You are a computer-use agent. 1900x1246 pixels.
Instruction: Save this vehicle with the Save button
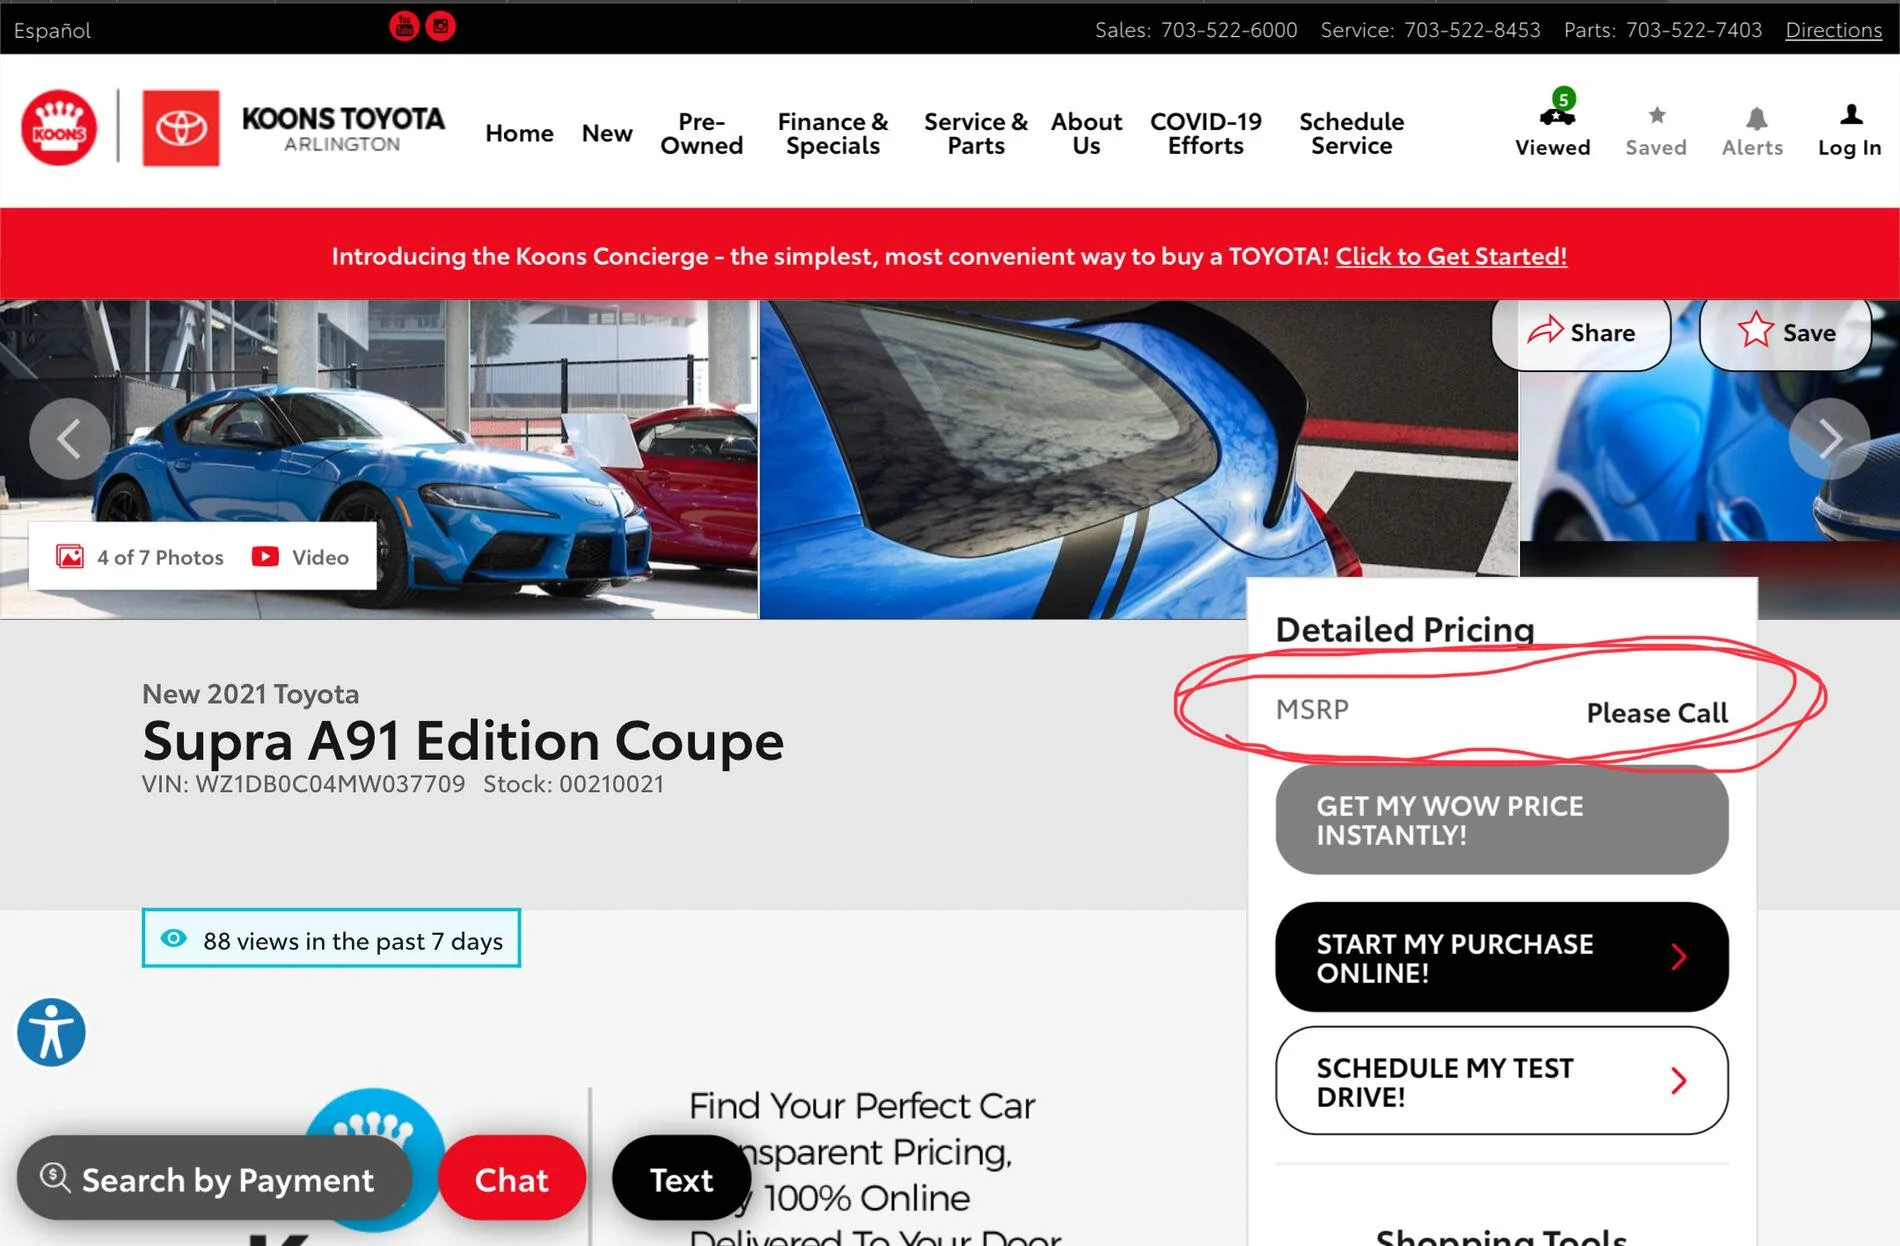click(1786, 333)
